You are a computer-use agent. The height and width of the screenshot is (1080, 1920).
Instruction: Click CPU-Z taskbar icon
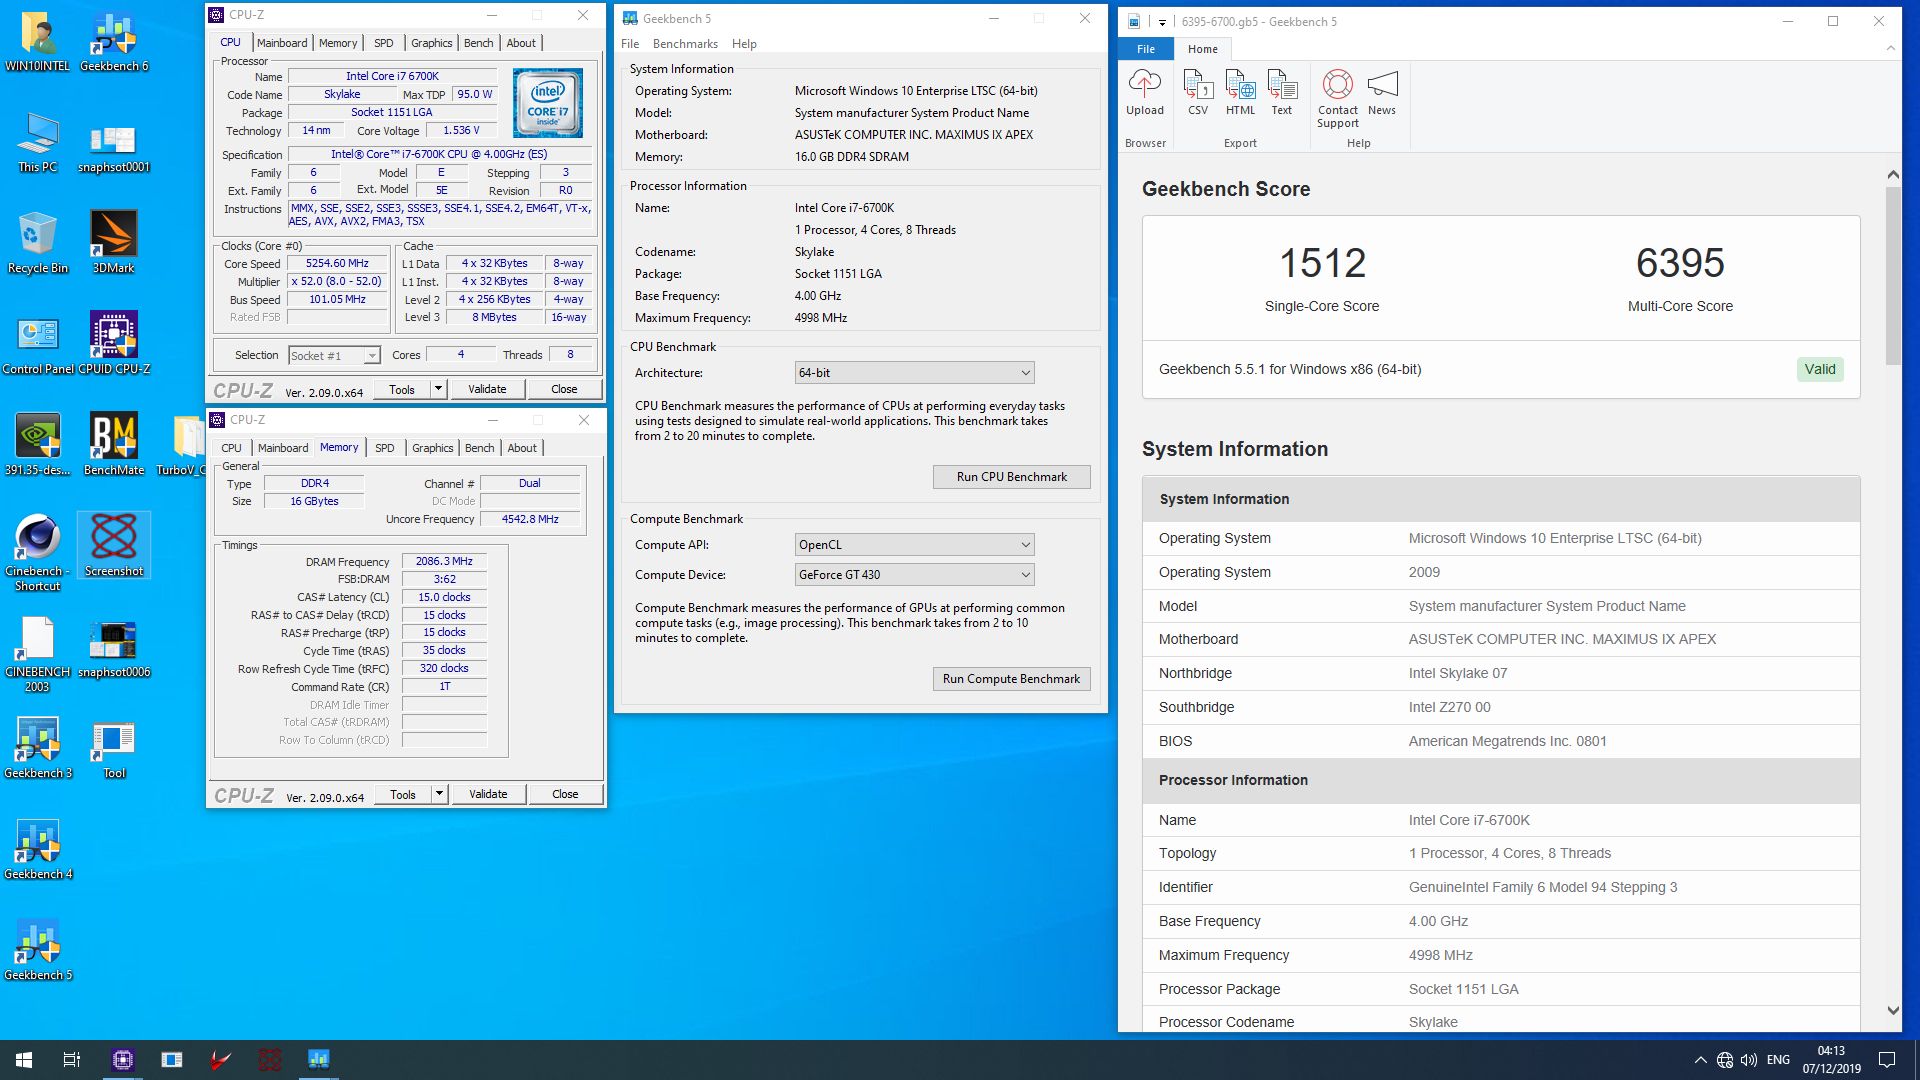click(x=123, y=1060)
